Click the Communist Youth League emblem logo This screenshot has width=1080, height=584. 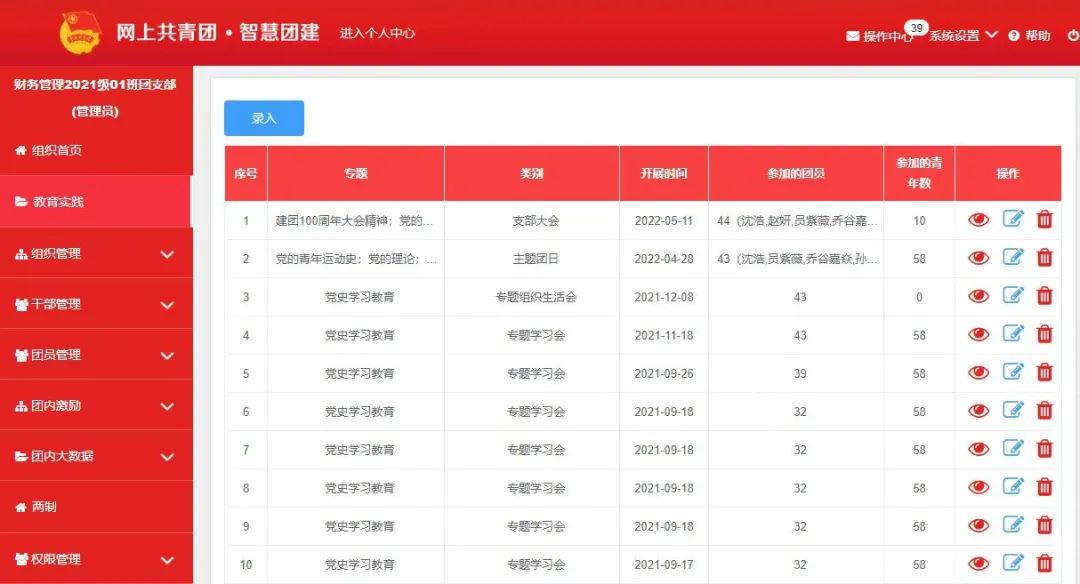(81, 33)
